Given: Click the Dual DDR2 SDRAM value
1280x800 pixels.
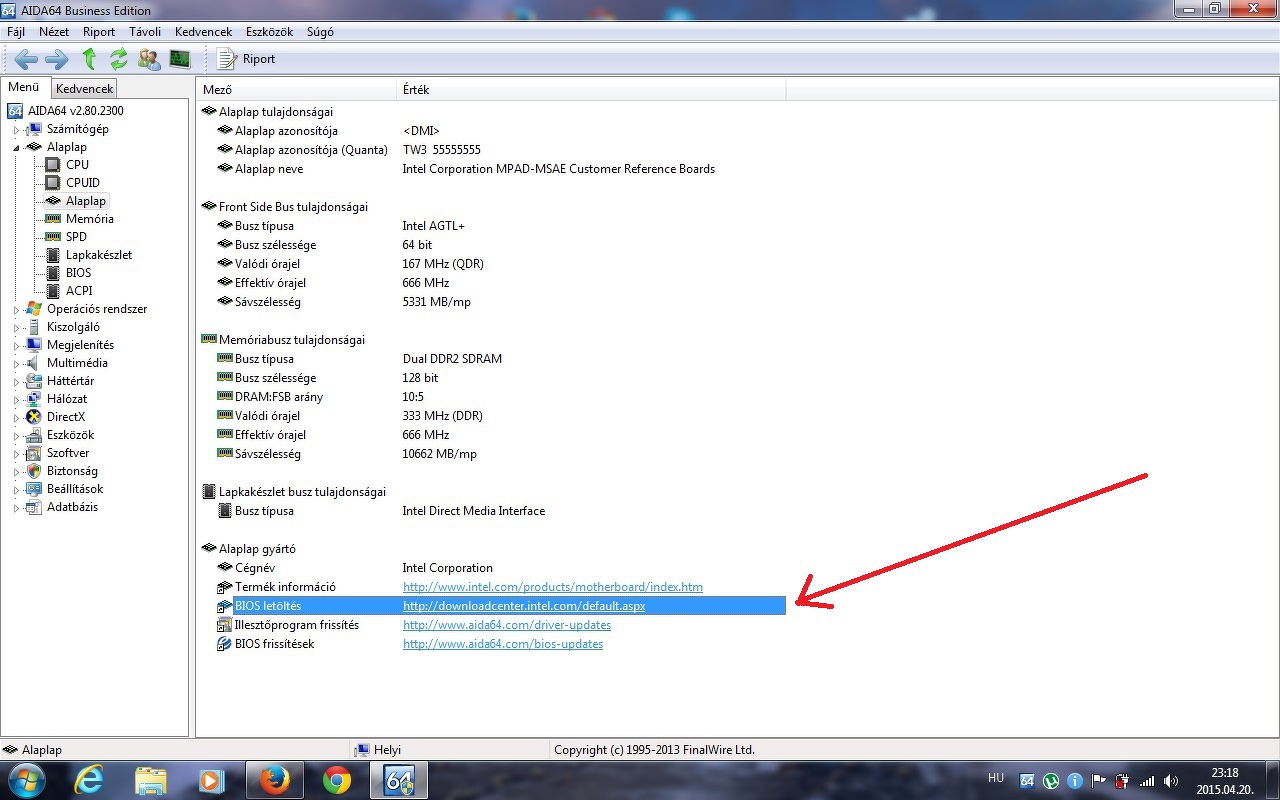Looking at the screenshot, I should [x=452, y=359].
